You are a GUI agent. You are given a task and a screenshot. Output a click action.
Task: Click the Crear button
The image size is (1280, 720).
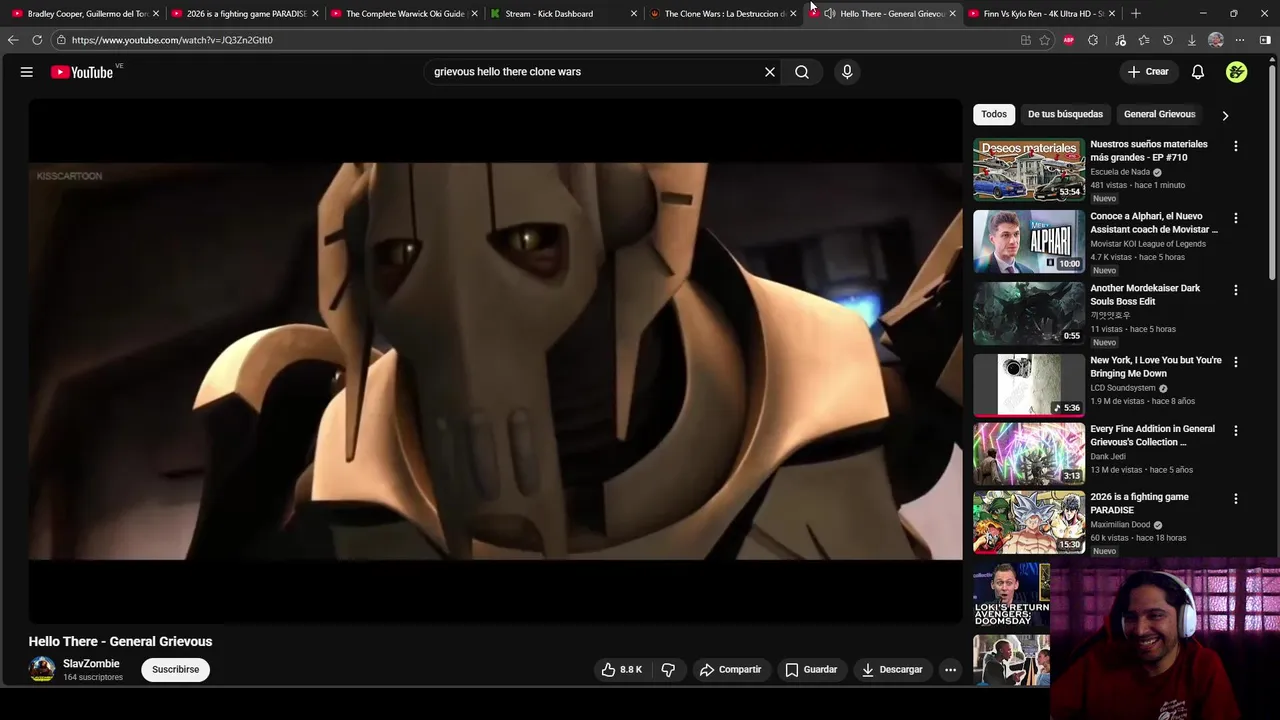pos(1147,72)
